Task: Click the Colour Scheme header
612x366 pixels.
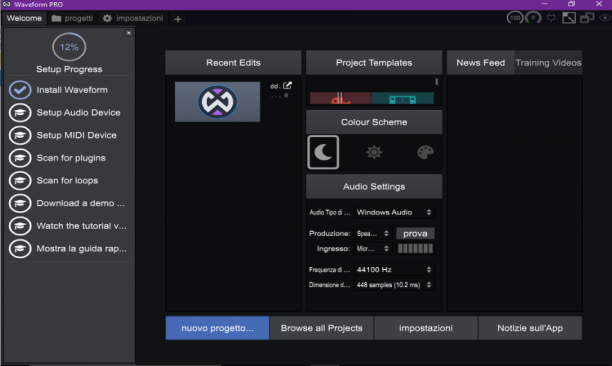Action: tap(374, 122)
